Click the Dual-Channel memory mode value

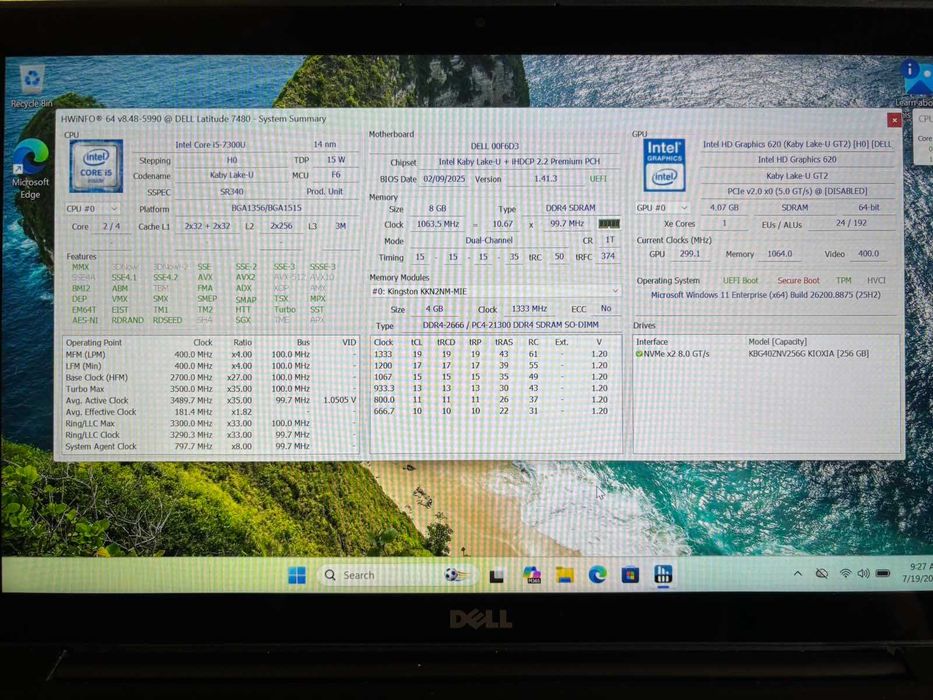tap(489, 240)
